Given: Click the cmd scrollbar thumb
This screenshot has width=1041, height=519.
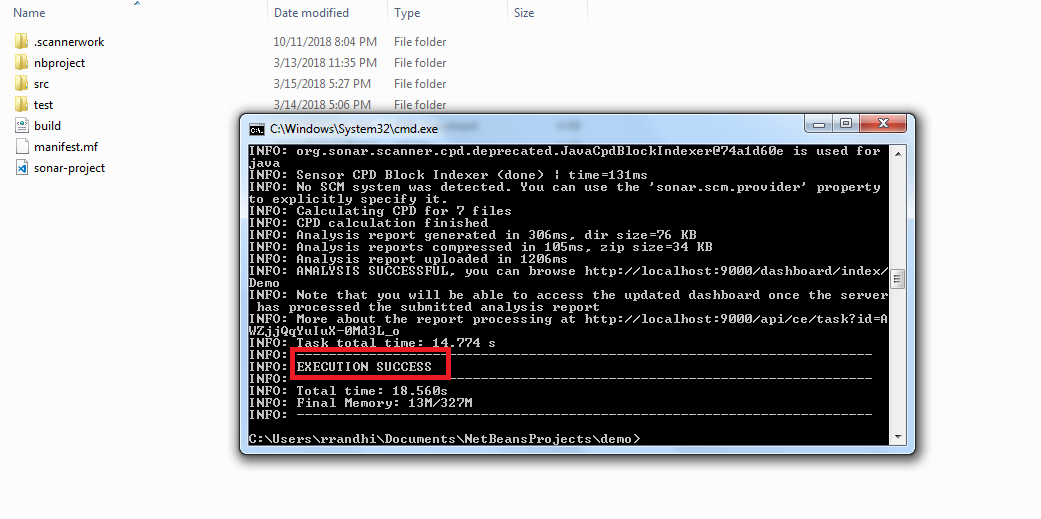Looking at the screenshot, I should pos(898,278).
